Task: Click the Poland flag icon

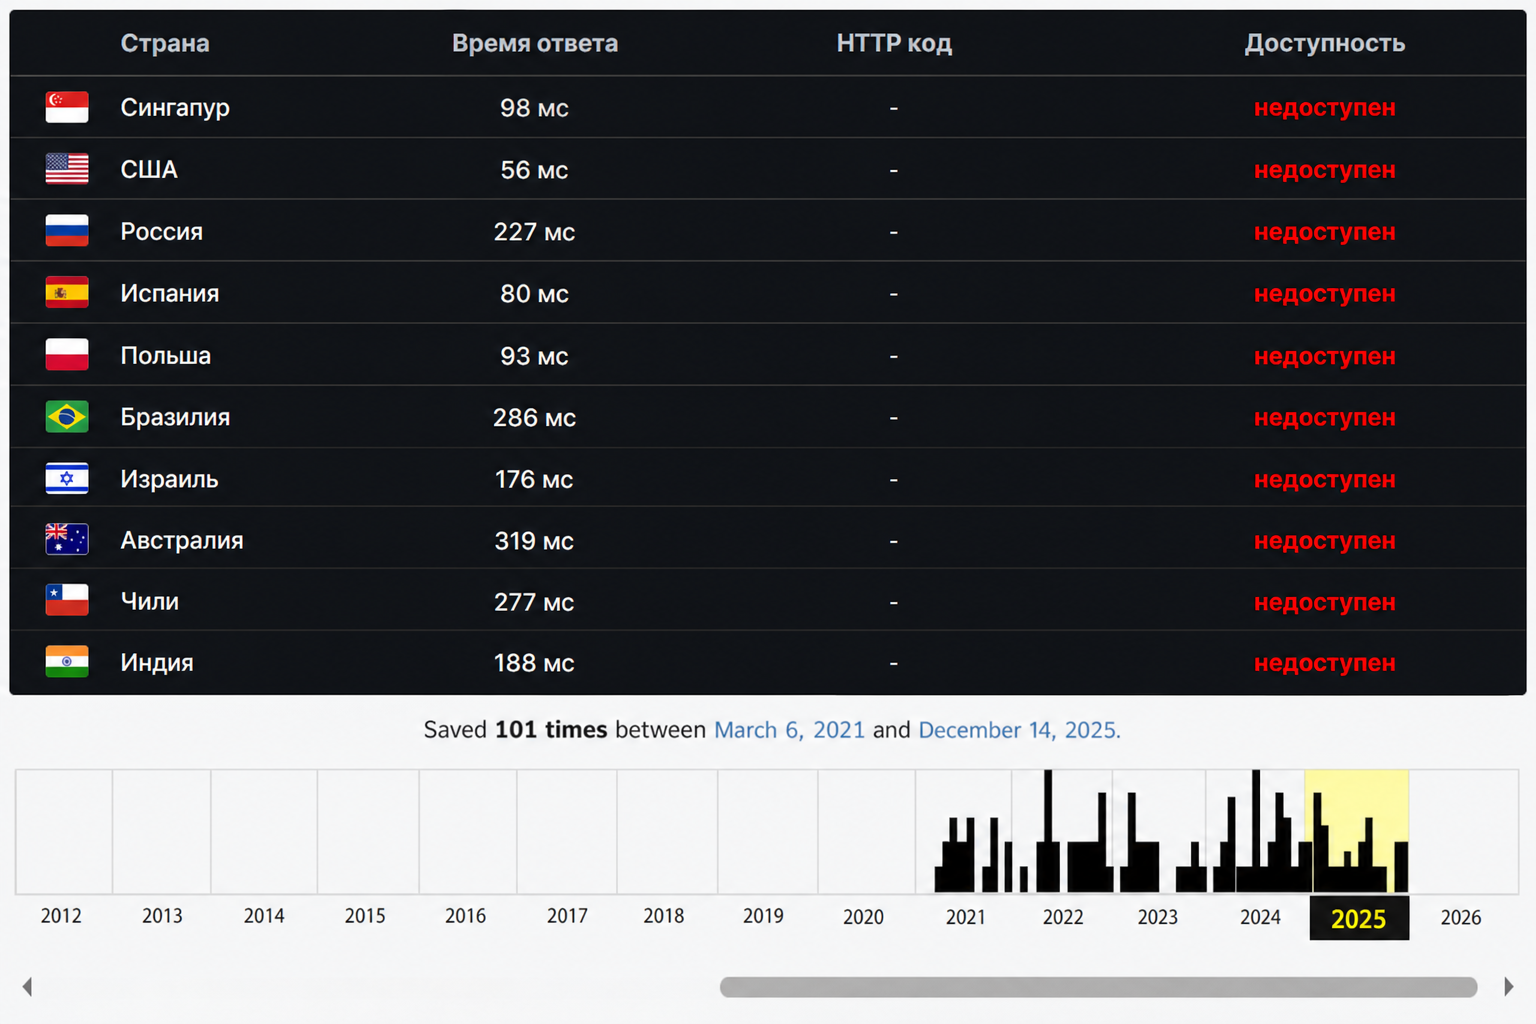Action: pos(67,355)
